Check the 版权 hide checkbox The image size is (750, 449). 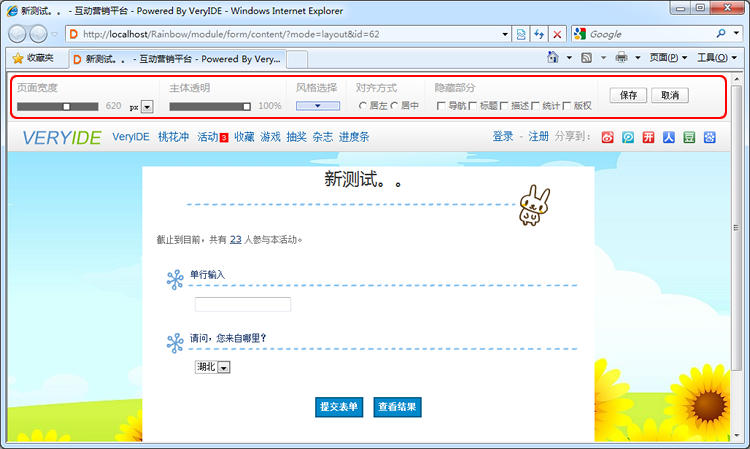click(567, 106)
